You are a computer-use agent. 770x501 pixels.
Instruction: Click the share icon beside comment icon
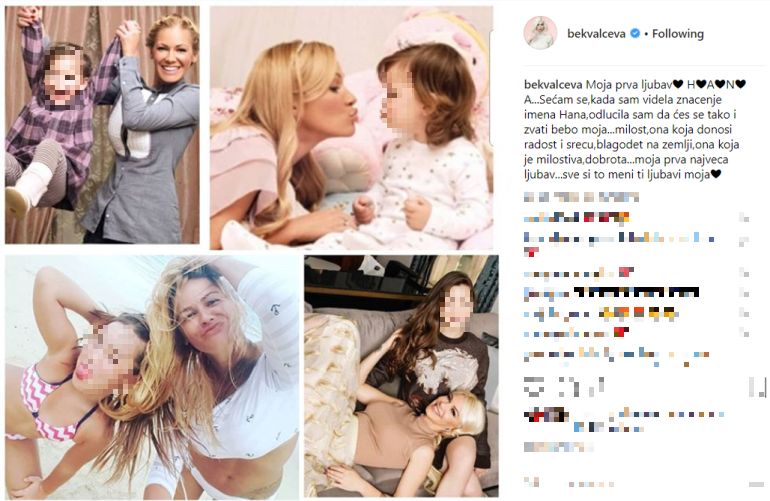coord(594,387)
